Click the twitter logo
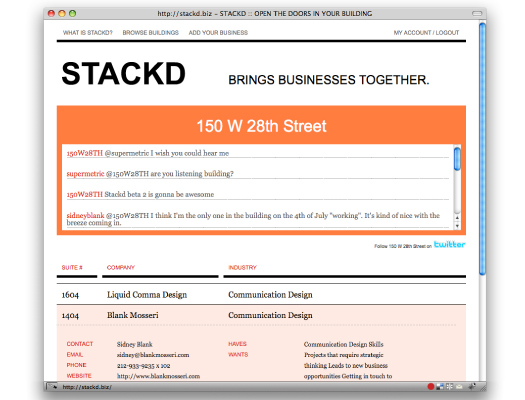Viewport: 525px width, 400px height. click(449, 244)
